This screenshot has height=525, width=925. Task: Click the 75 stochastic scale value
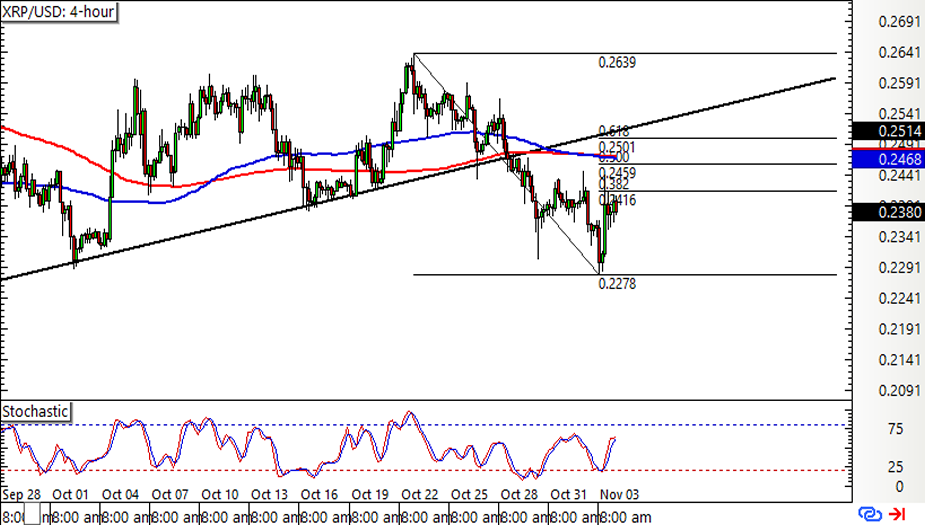896,429
